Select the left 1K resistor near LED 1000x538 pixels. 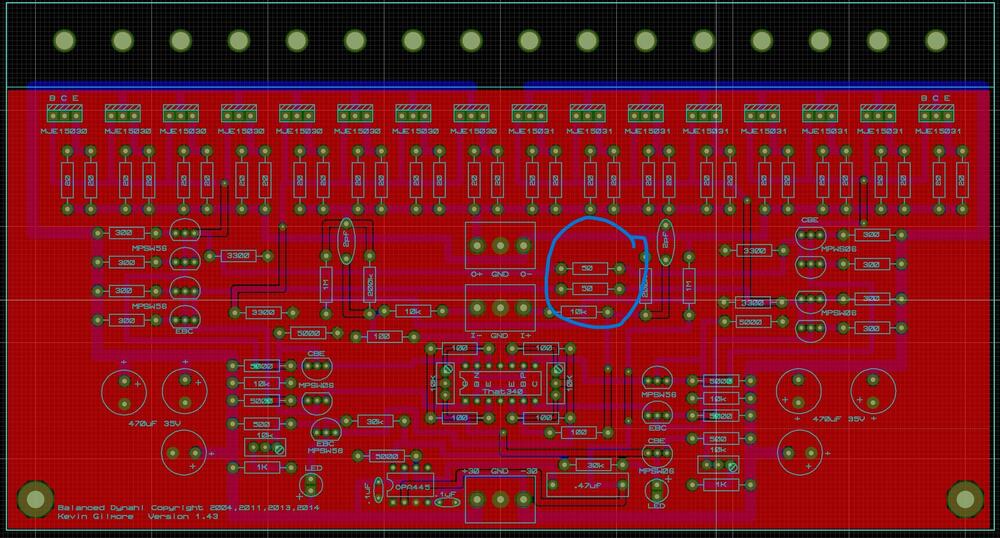coord(260,467)
